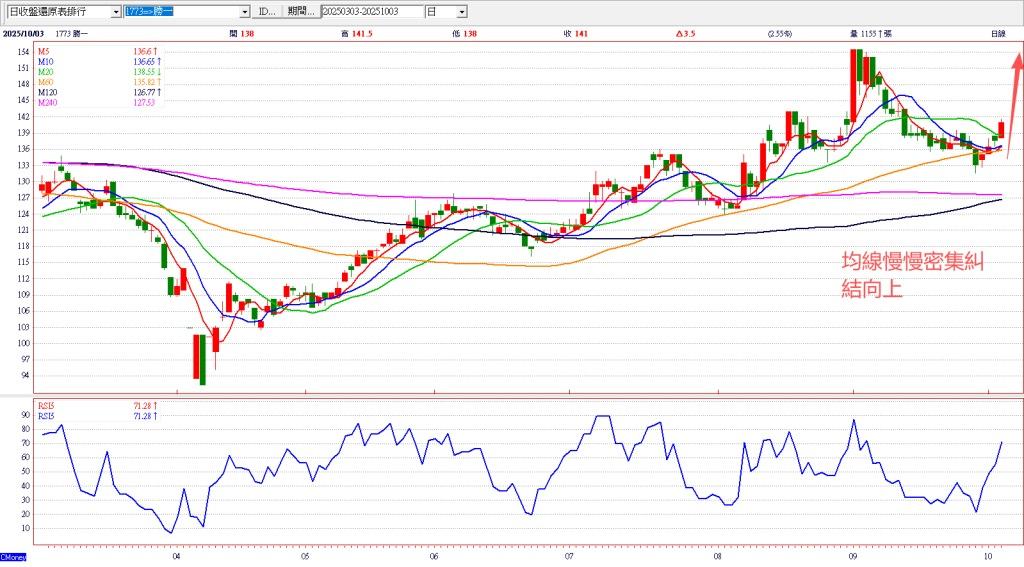The image size is (1024, 567).
Task: Expand the 1773 勝一 stock selector arrow
Action: 245,12
